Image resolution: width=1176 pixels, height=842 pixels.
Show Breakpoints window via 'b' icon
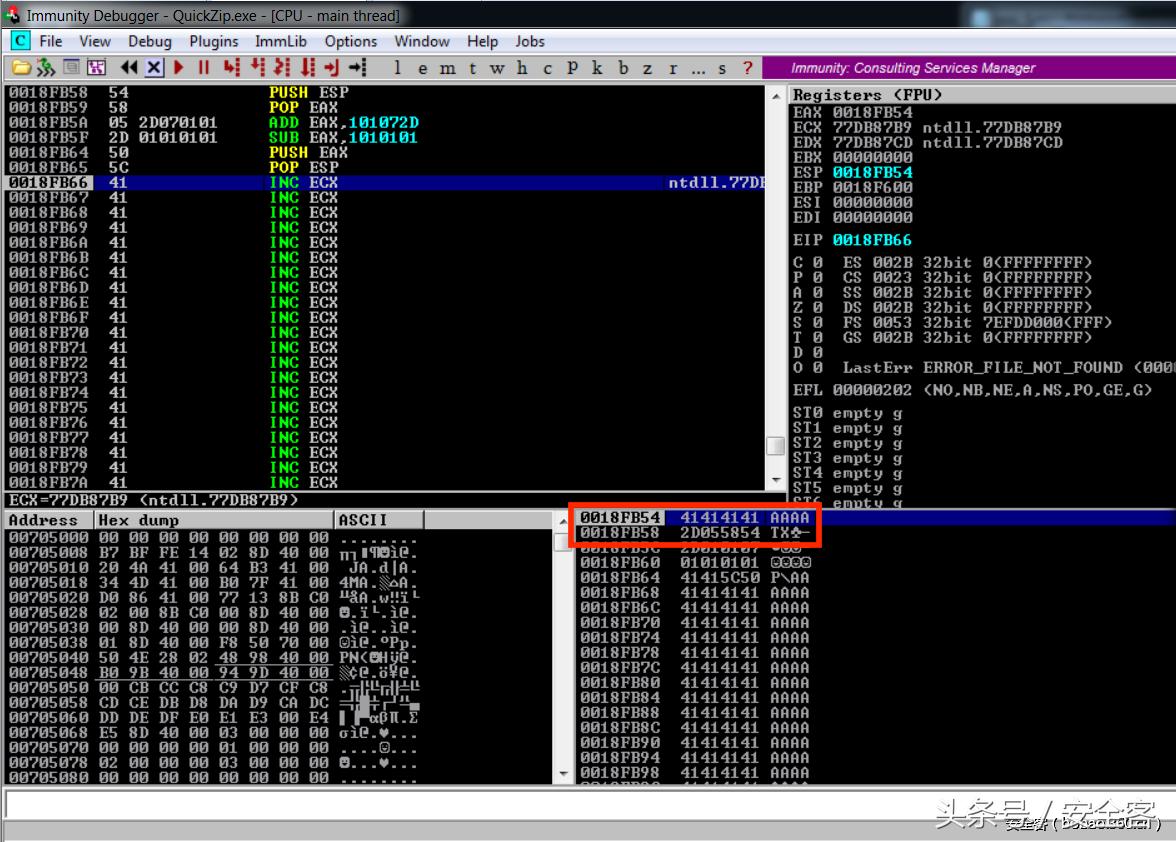point(623,68)
